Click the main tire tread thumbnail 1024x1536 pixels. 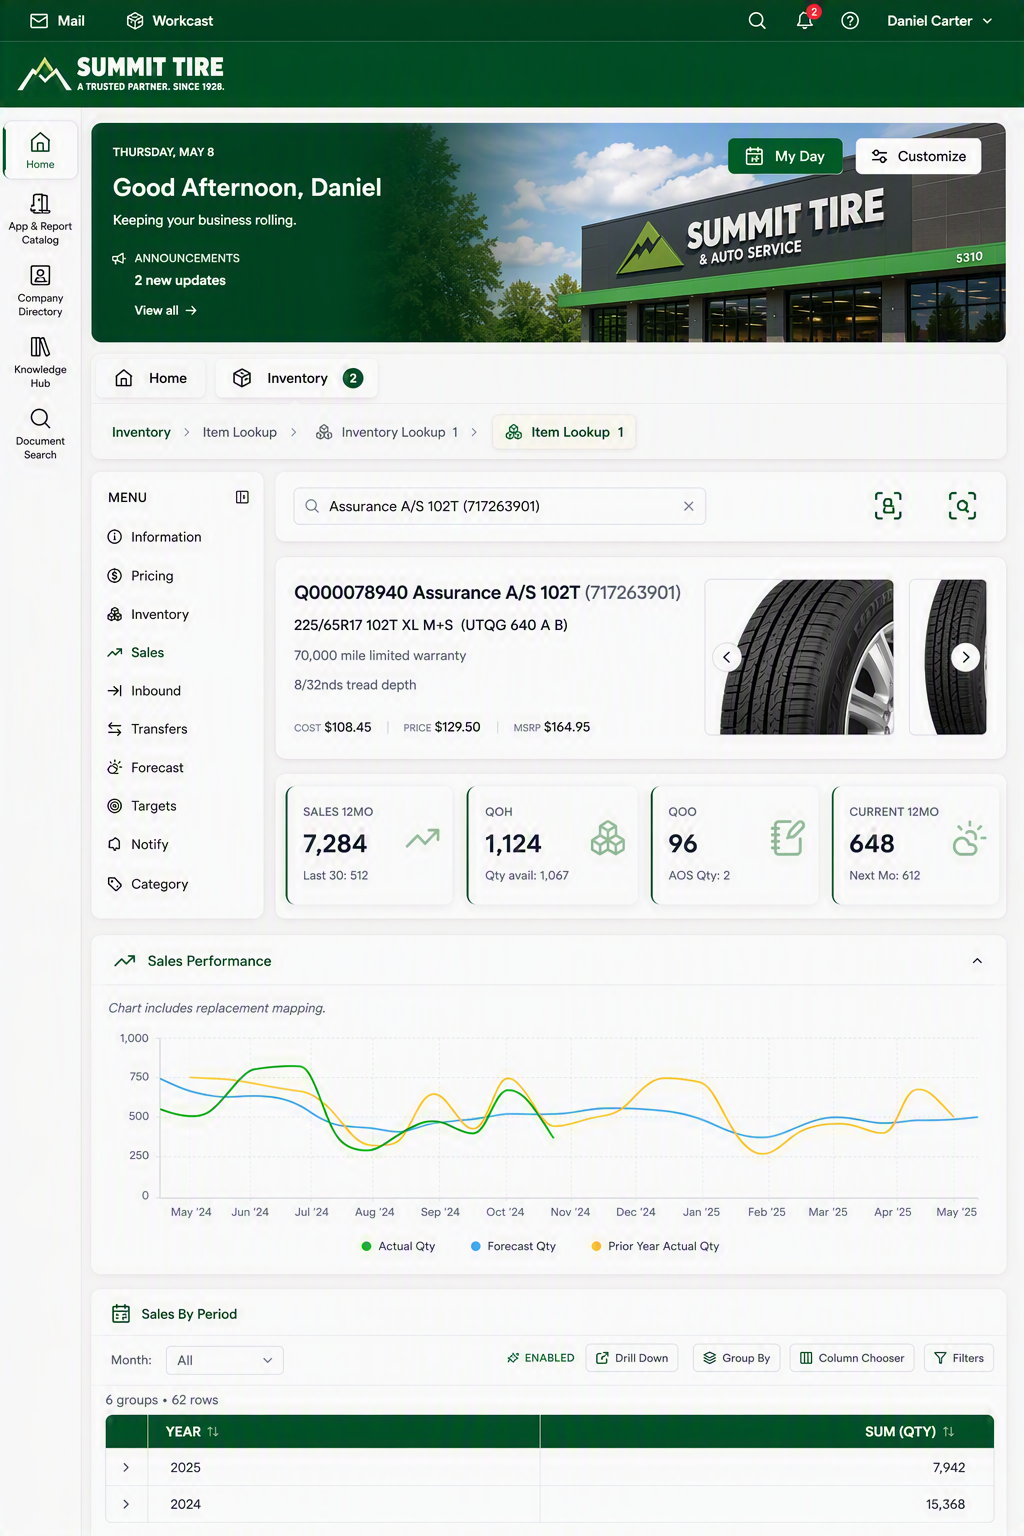pyautogui.click(x=799, y=657)
